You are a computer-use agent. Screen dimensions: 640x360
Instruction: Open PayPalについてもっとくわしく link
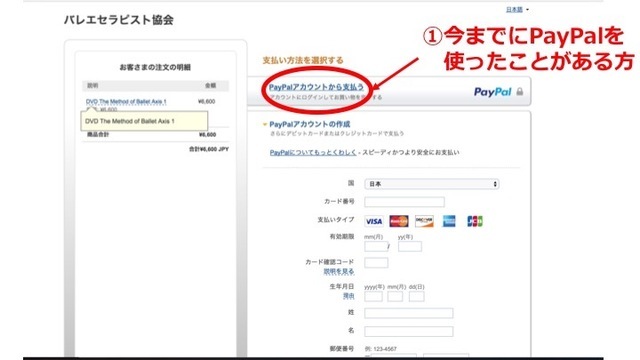click(x=313, y=152)
